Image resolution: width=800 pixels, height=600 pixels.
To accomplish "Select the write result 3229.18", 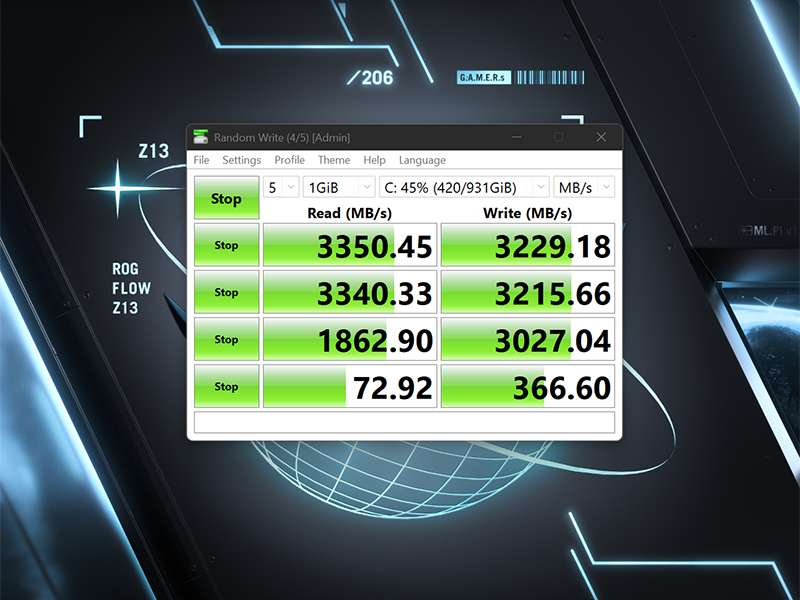I will pos(528,245).
